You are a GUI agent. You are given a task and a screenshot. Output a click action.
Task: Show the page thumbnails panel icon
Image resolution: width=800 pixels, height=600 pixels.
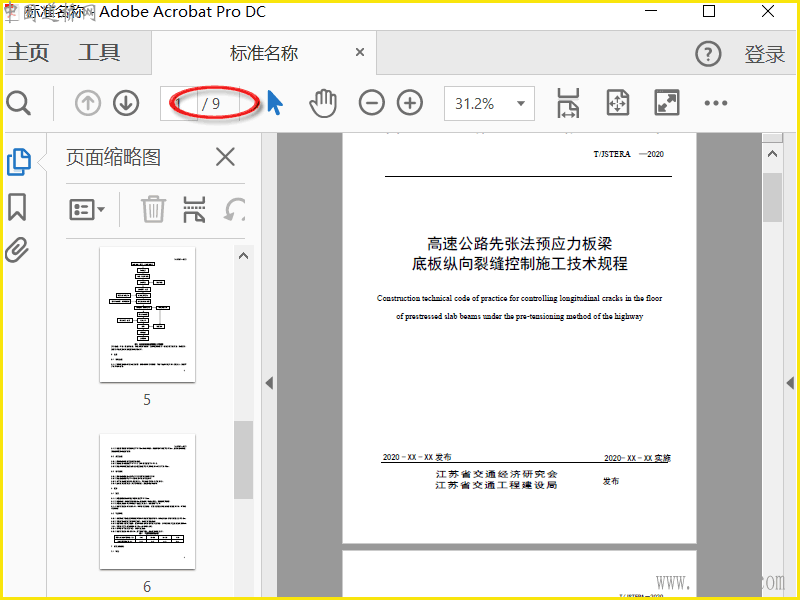[x=19, y=162]
